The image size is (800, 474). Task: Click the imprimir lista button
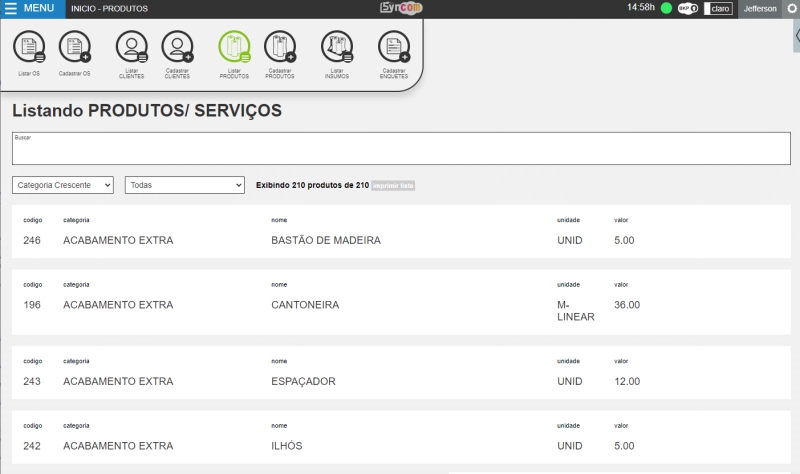coord(393,186)
